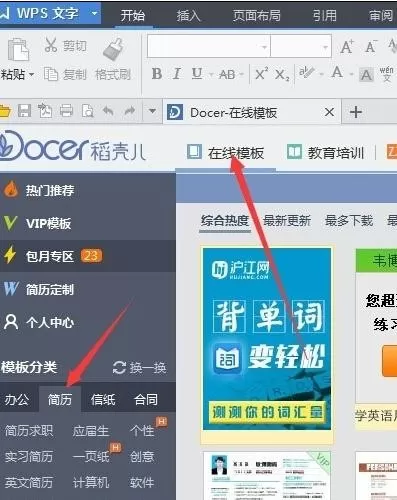Select the 信纸 category tab
Screen dimensions: 397x500
(x=103, y=399)
